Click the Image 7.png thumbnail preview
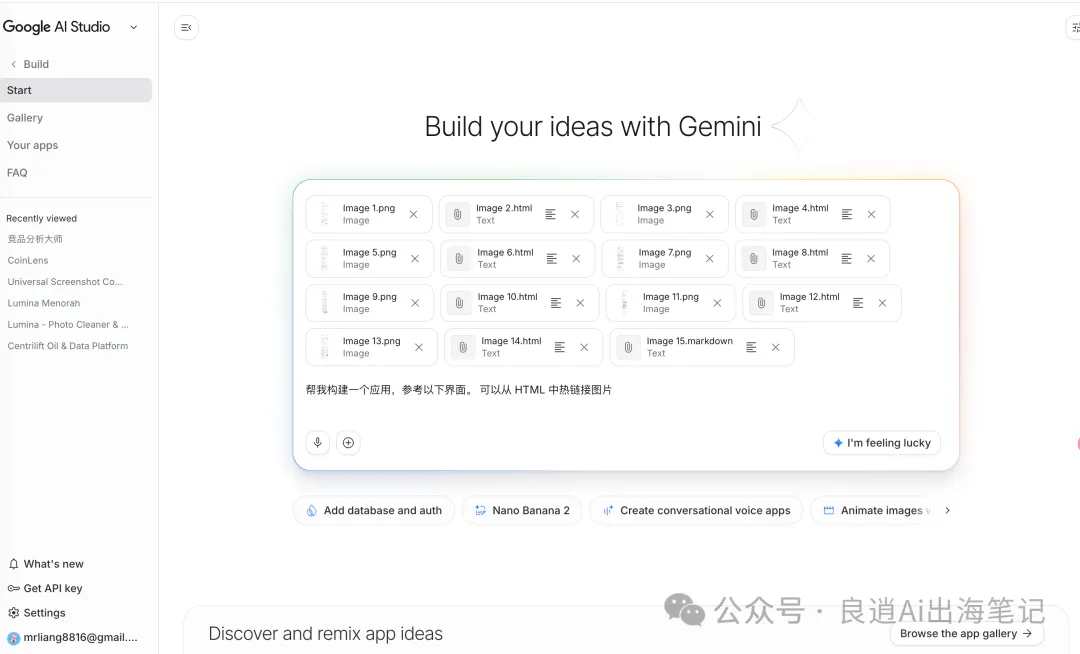Viewport: 1080px width, 654px height. 620,258
